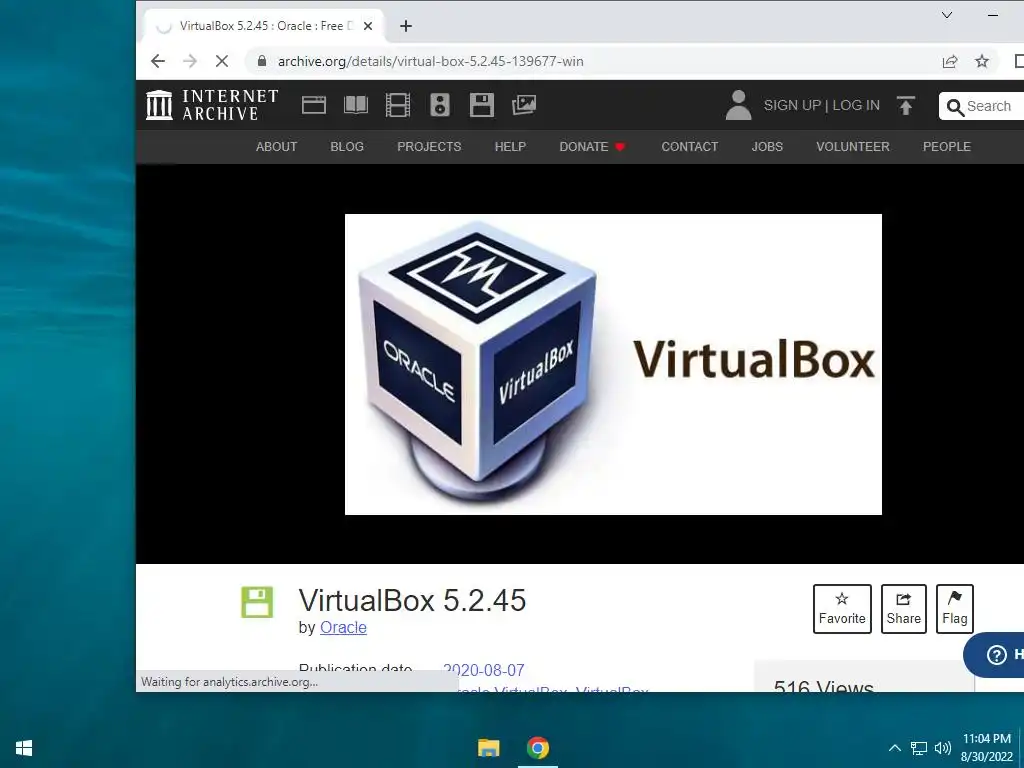Viewport: 1024px width, 768px height.
Task: Open the JOBS menu item
Action: [767, 147]
